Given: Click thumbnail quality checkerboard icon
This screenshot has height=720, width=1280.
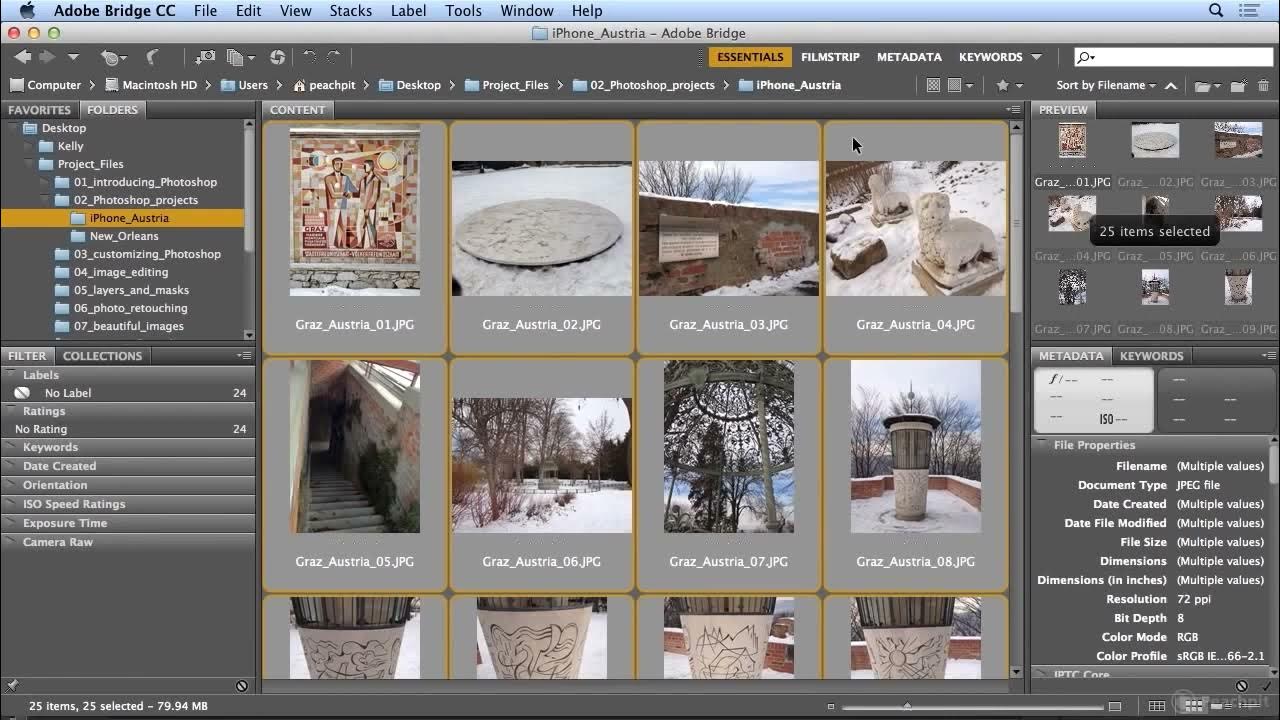Looking at the screenshot, I should click(x=933, y=85).
